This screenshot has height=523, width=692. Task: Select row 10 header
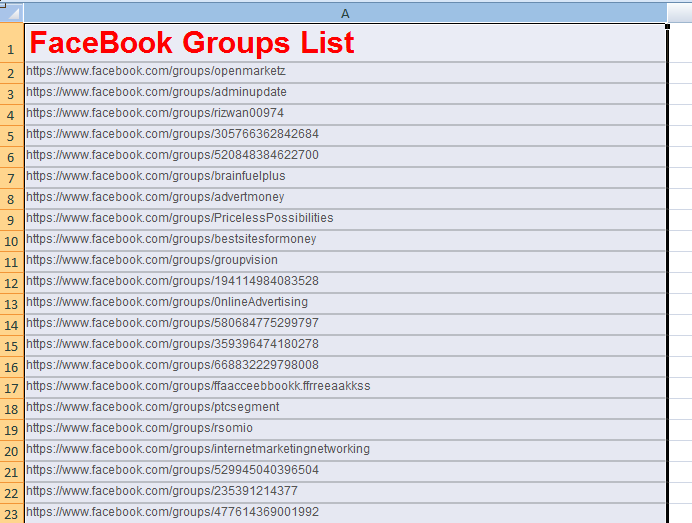coord(12,241)
